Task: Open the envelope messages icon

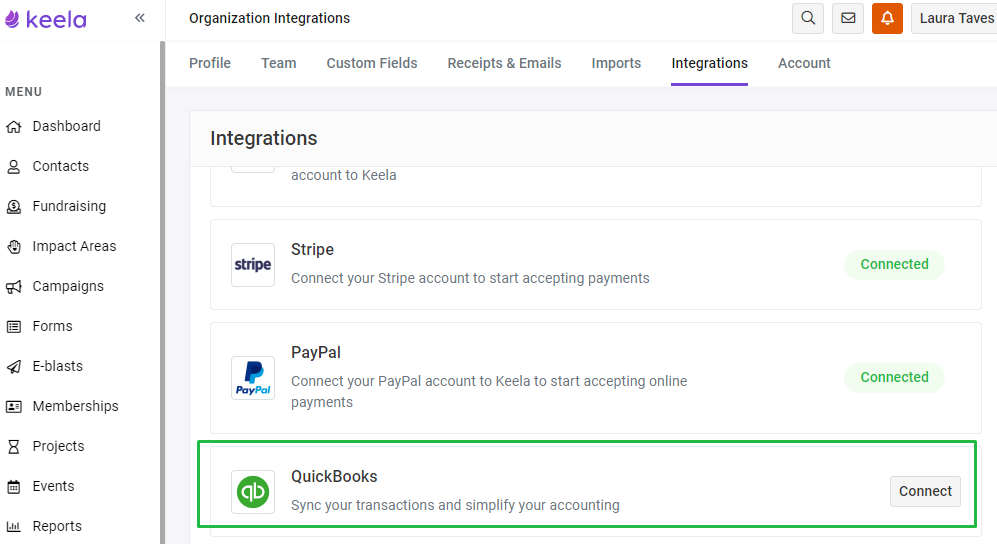Action: coord(848,18)
